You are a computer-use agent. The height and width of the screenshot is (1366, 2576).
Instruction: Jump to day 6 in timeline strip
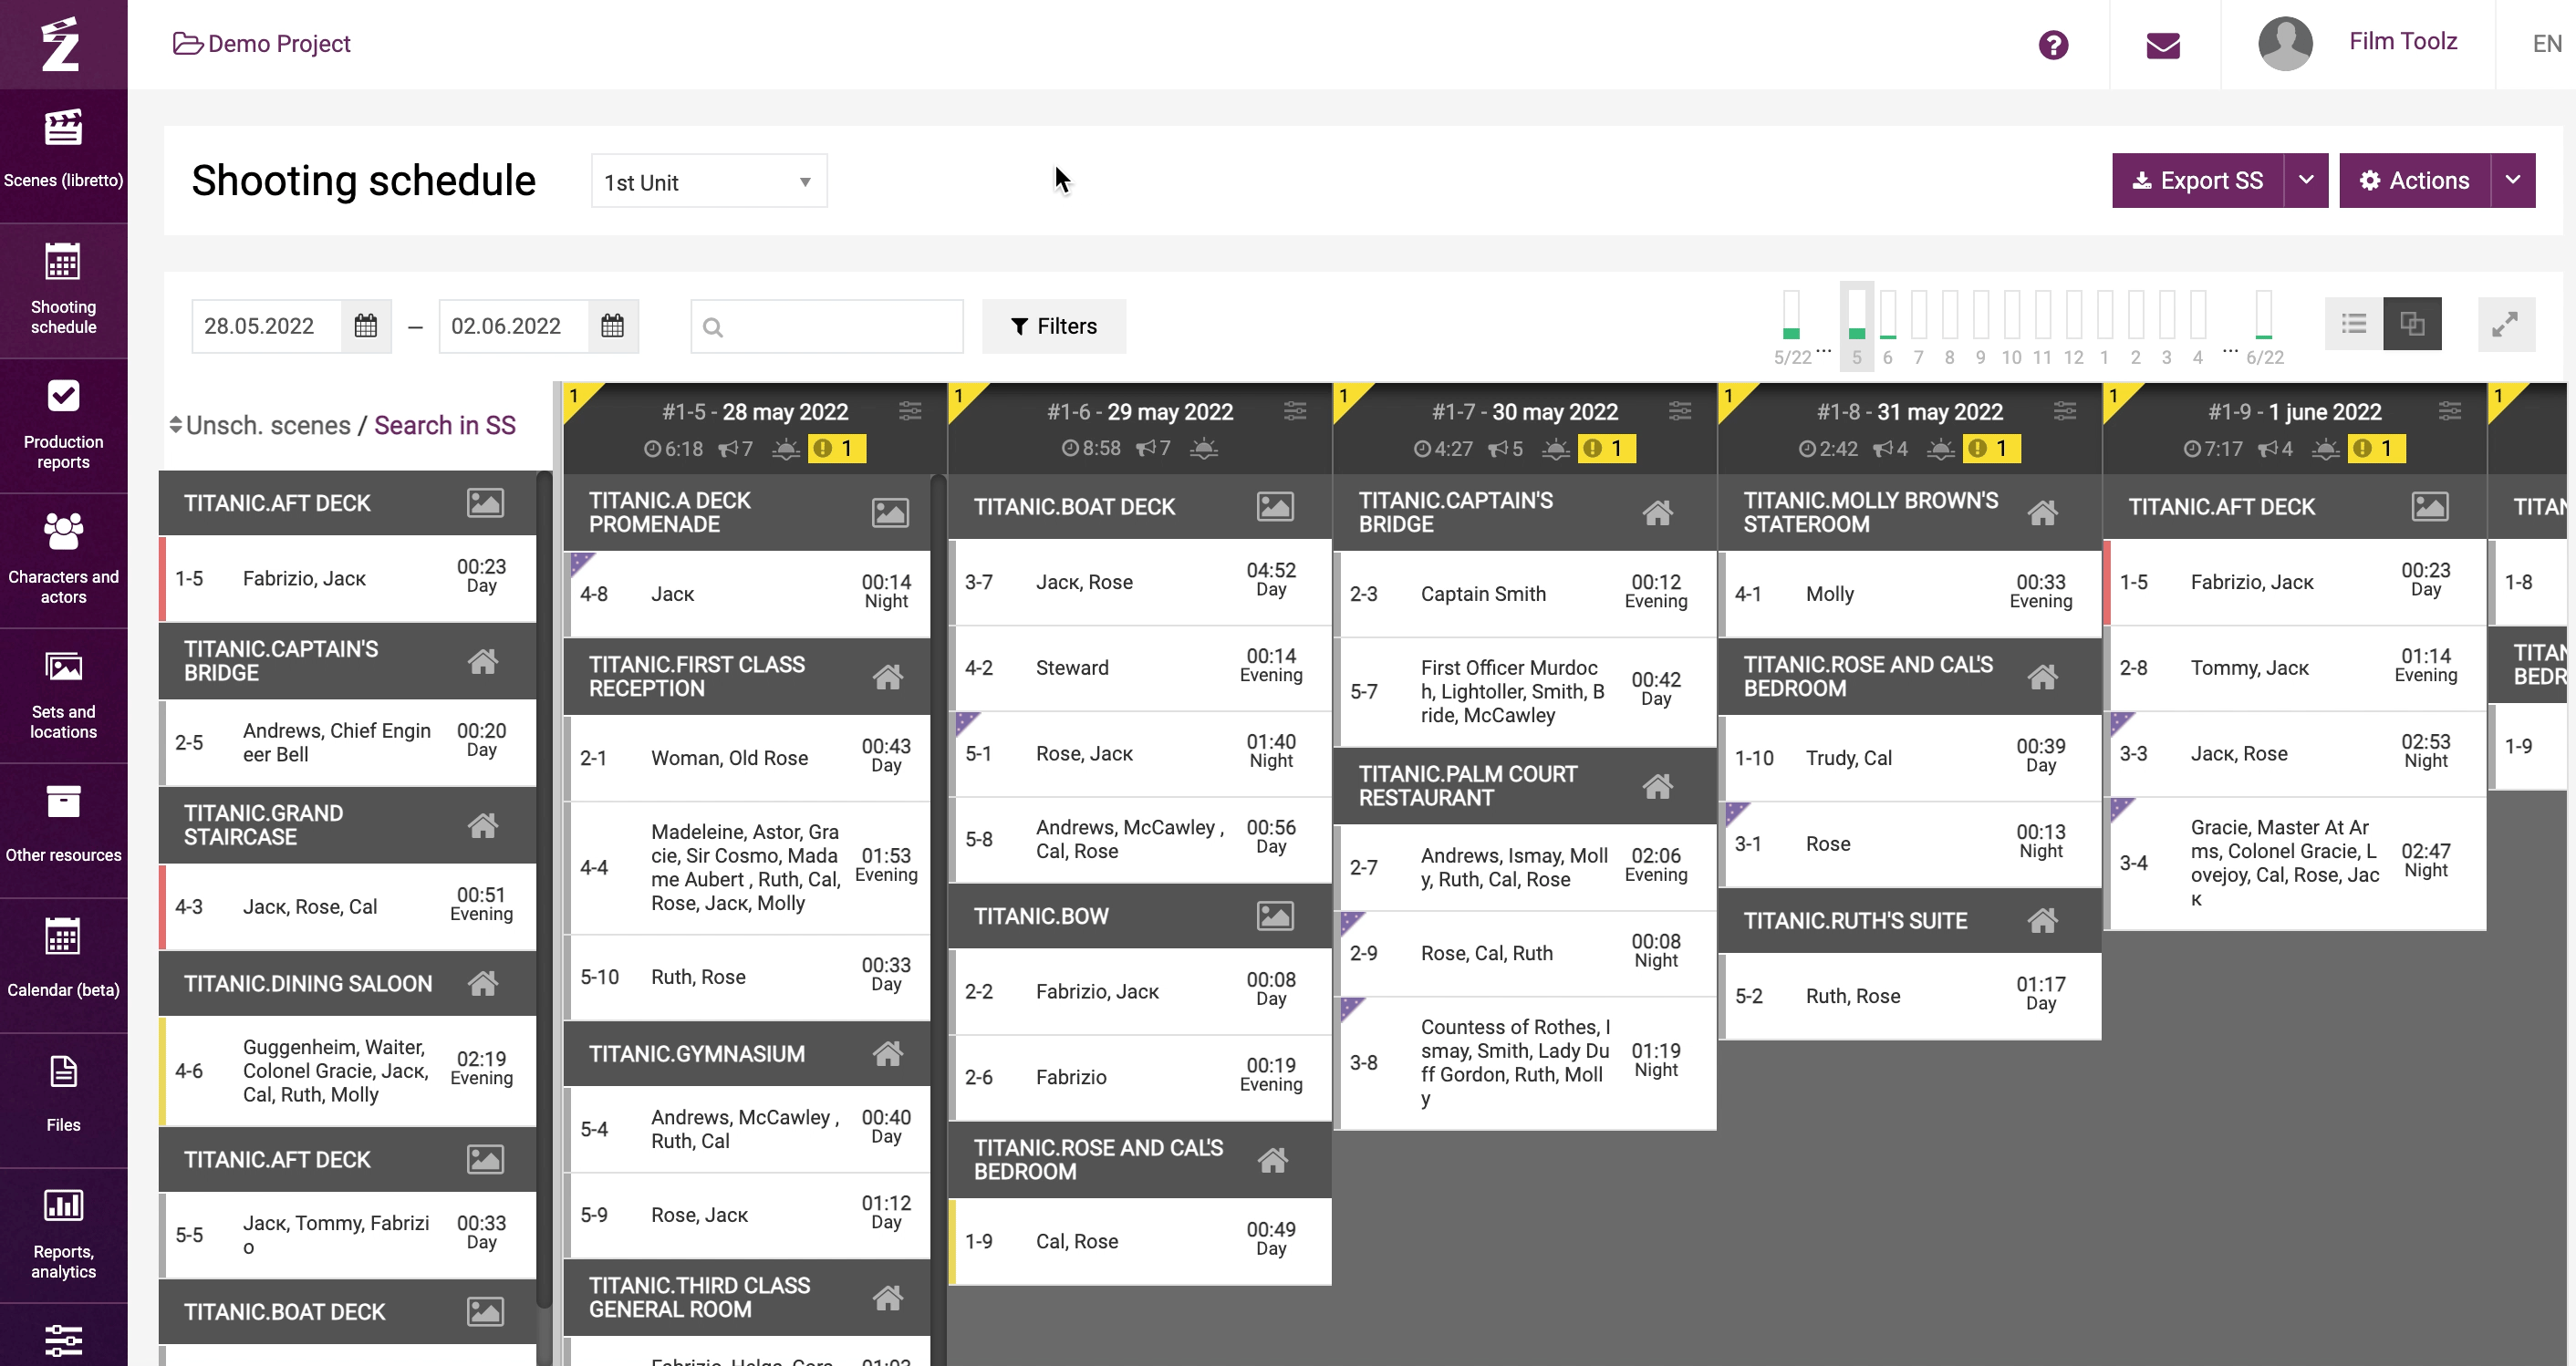(x=1888, y=328)
